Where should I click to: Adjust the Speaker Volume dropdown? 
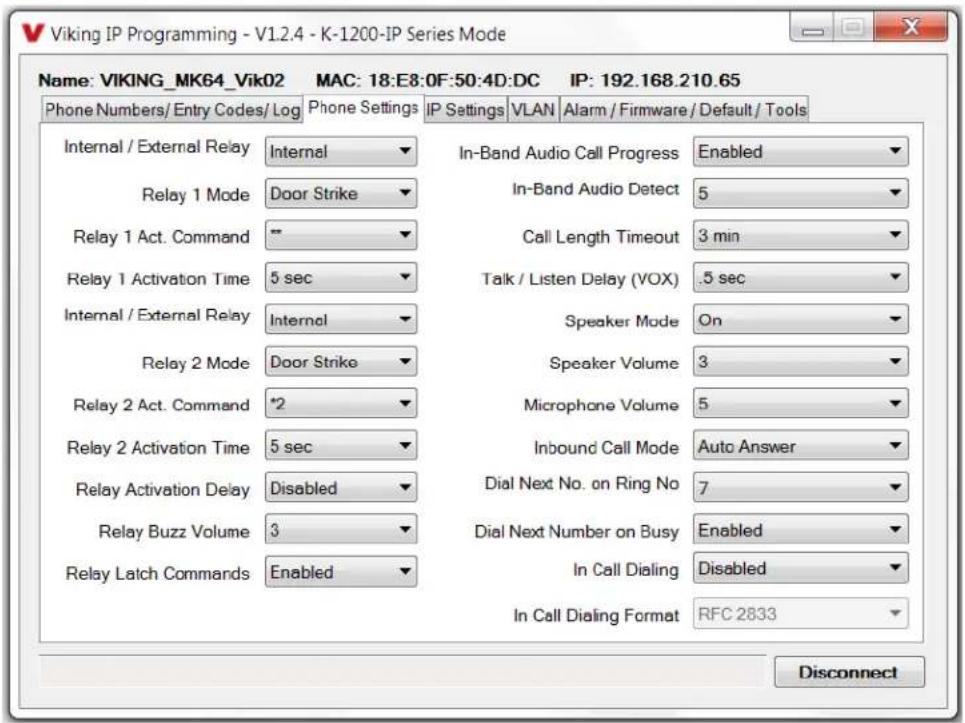(x=801, y=362)
